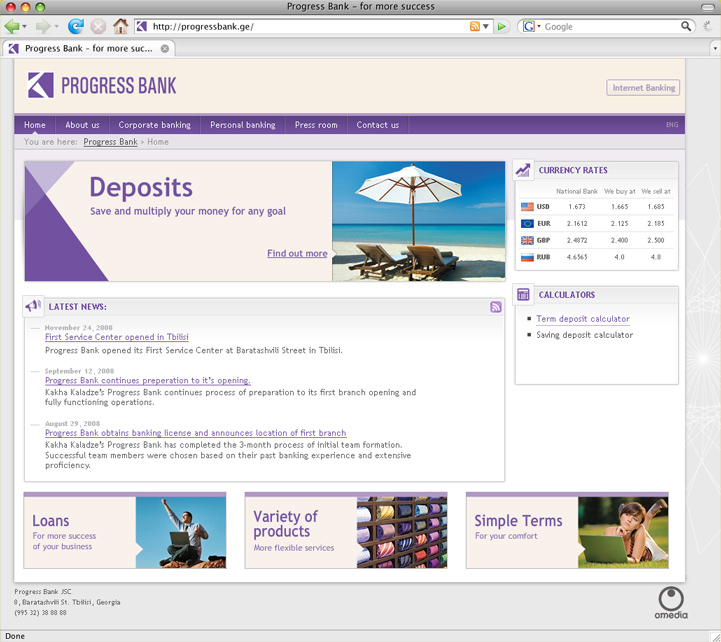Open the Saving deposit calculator link

click(x=584, y=335)
